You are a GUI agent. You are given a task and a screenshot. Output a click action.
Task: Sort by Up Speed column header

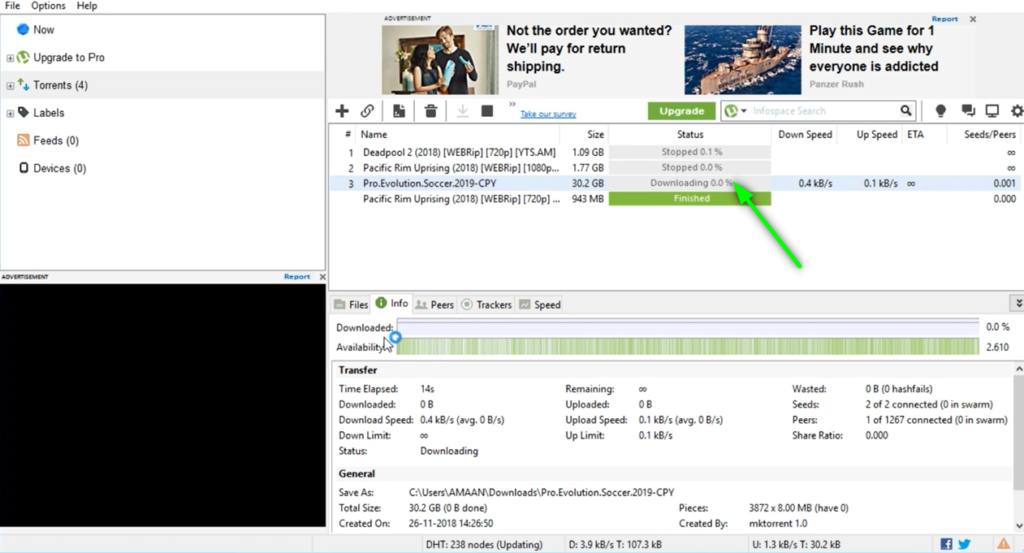(x=870, y=134)
